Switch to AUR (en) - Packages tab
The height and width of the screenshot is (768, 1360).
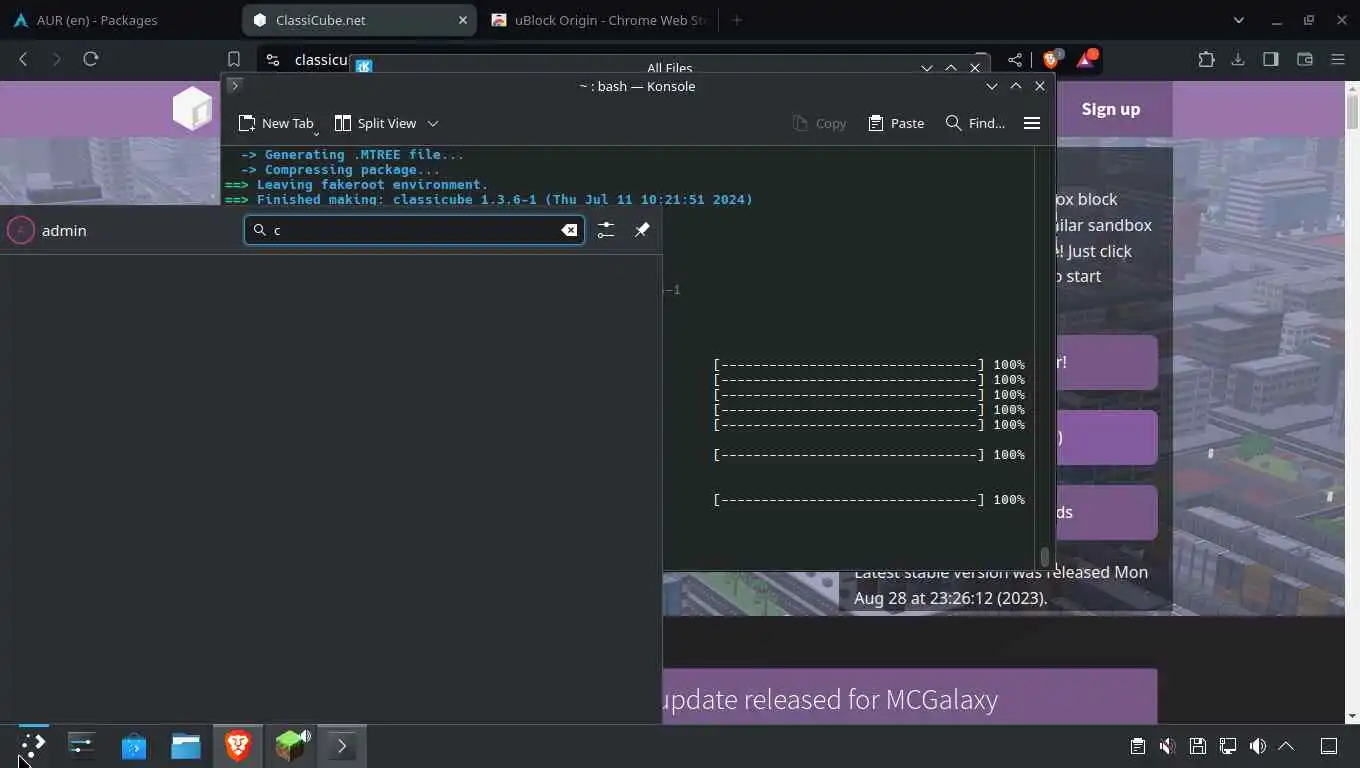[96, 20]
